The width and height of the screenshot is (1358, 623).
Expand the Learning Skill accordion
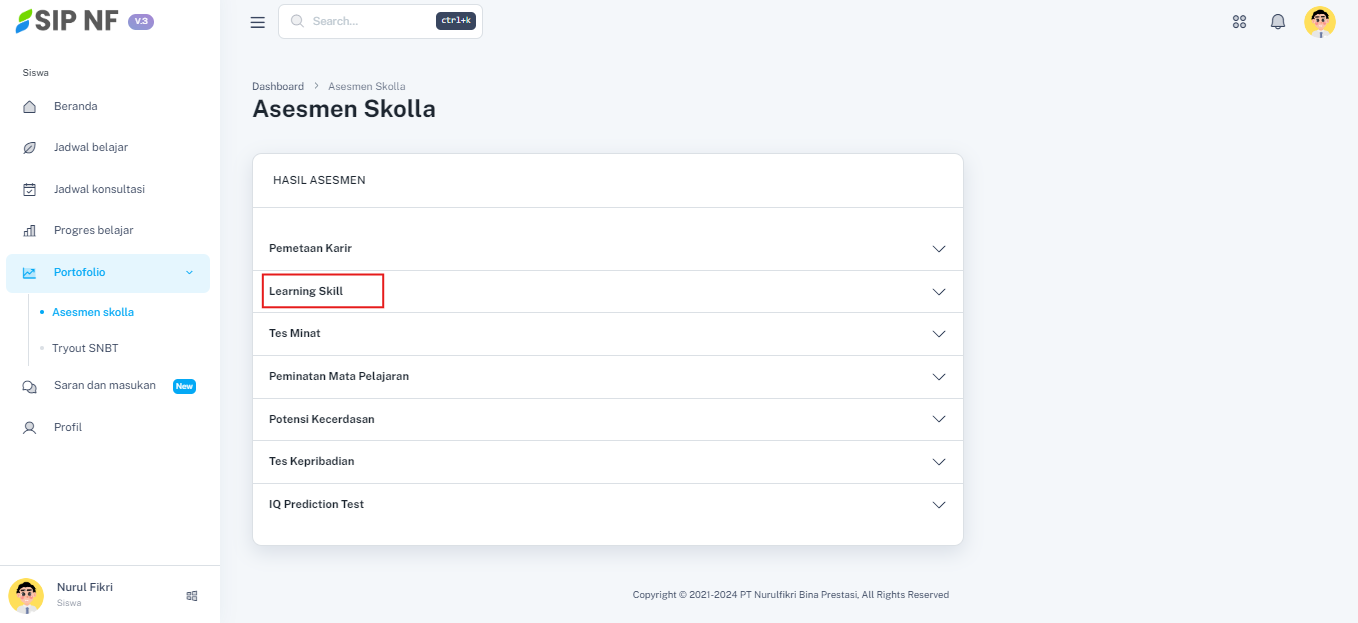[607, 292]
